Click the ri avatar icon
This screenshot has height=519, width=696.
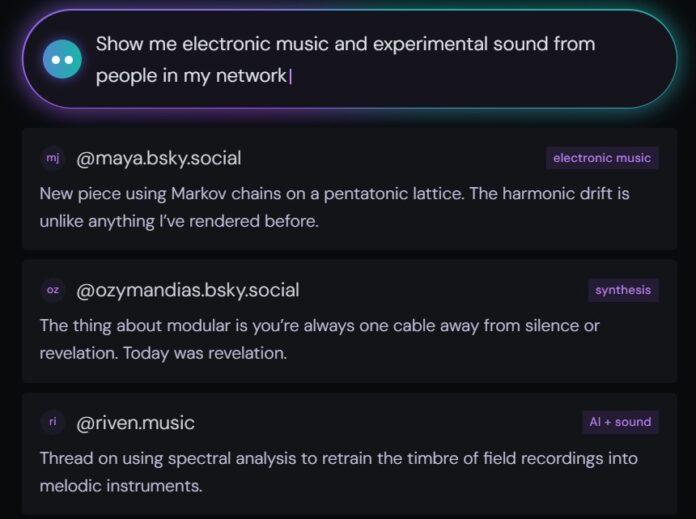pyautogui.click(x=53, y=422)
